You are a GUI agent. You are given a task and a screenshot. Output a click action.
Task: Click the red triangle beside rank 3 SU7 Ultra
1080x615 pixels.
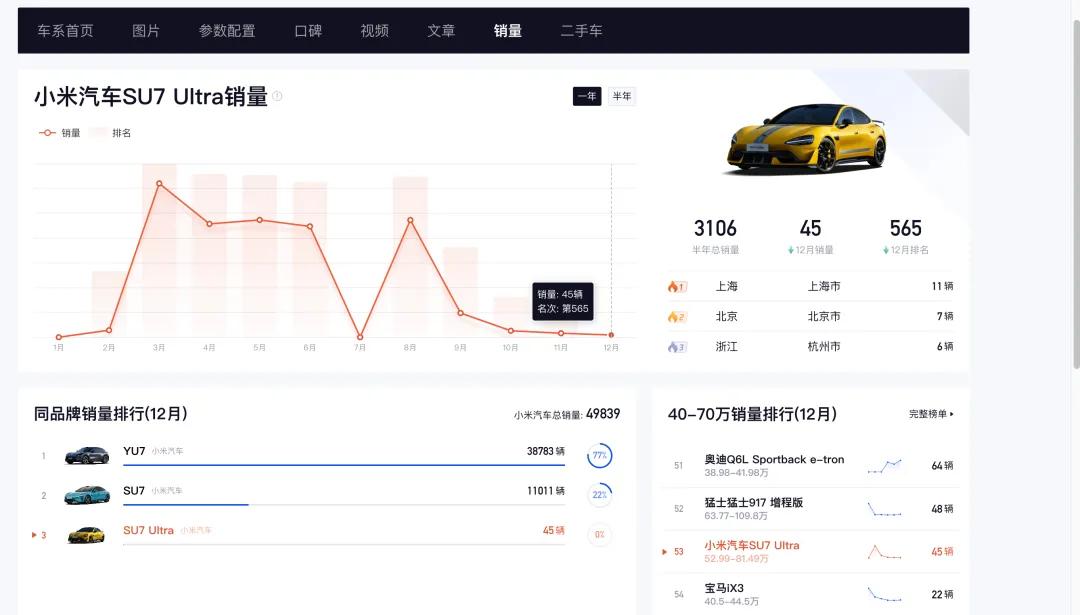[x=32, y=535]
